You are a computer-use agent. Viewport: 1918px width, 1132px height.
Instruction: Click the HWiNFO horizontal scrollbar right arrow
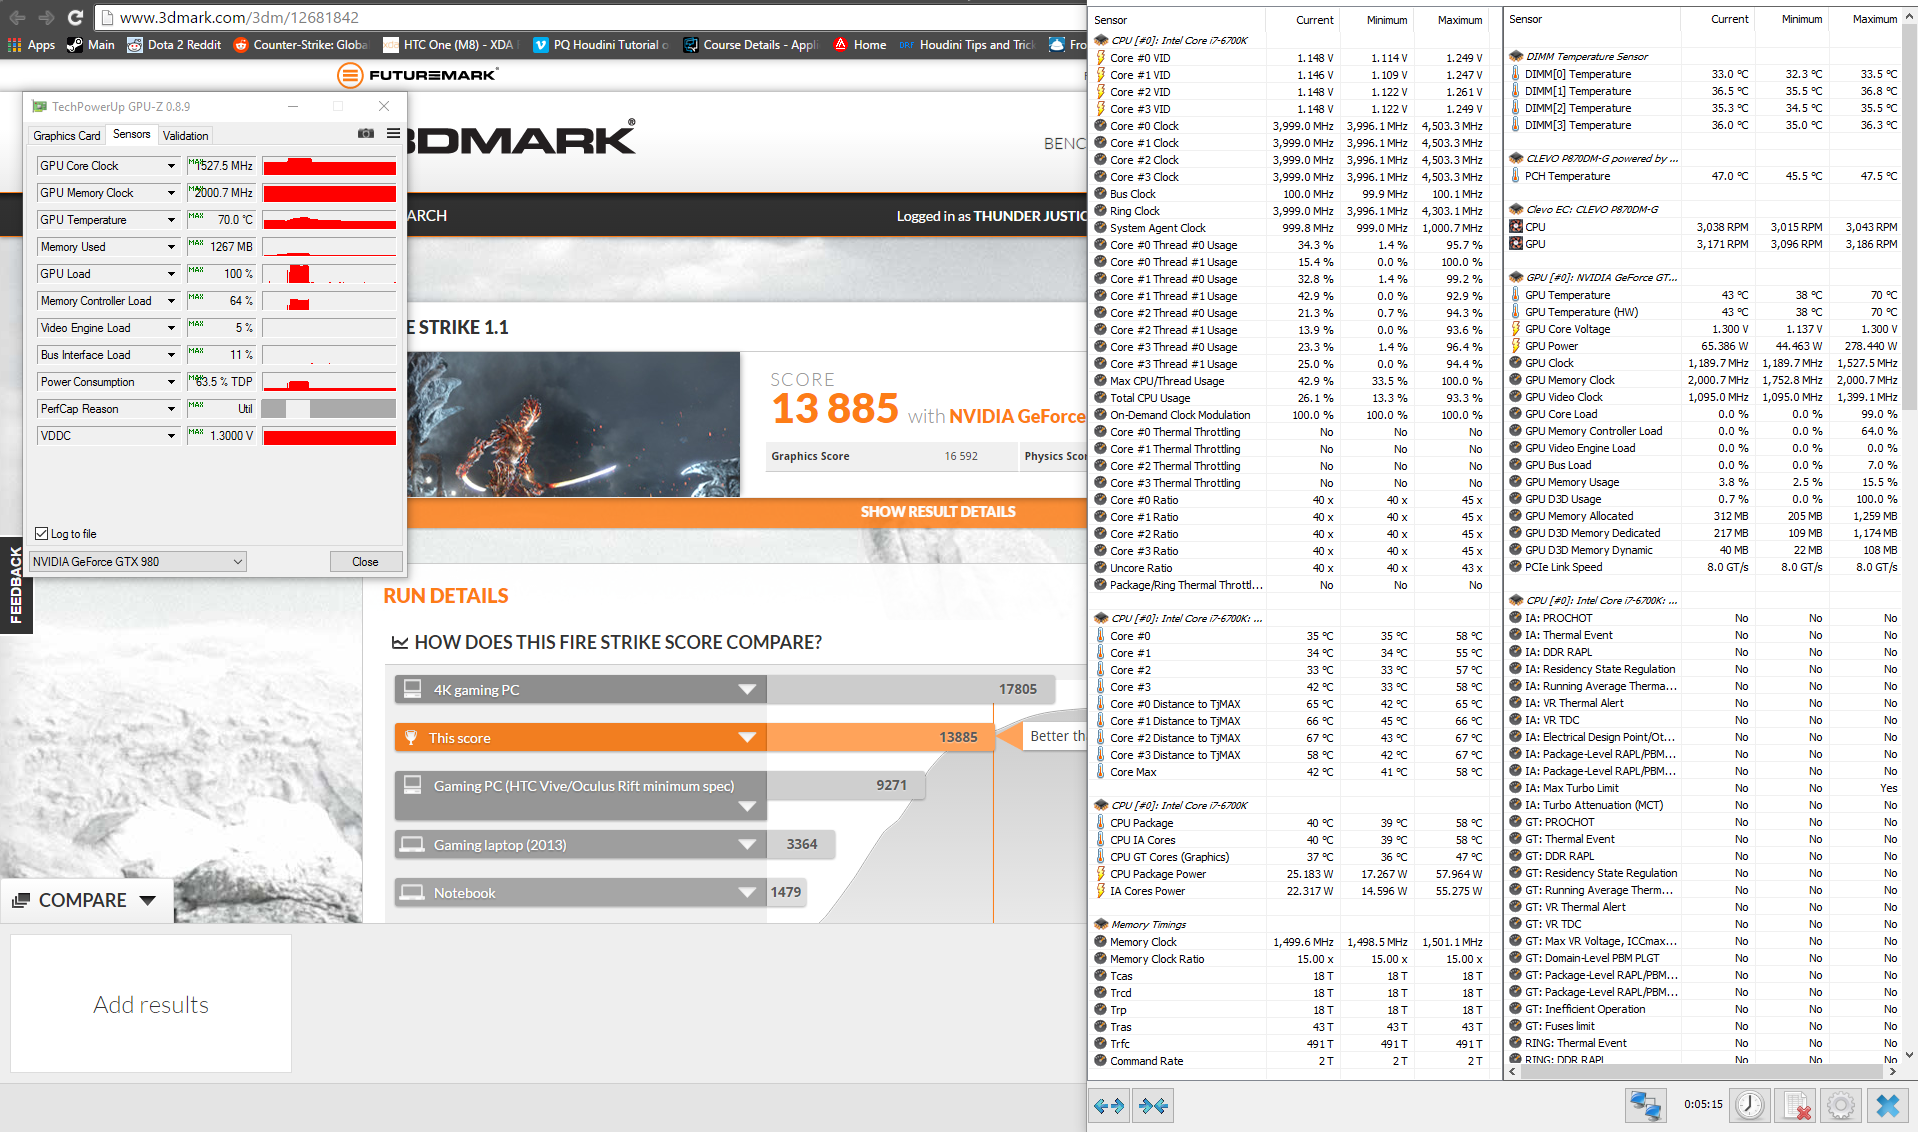pyautogui.click(x=1892, y=1071)
